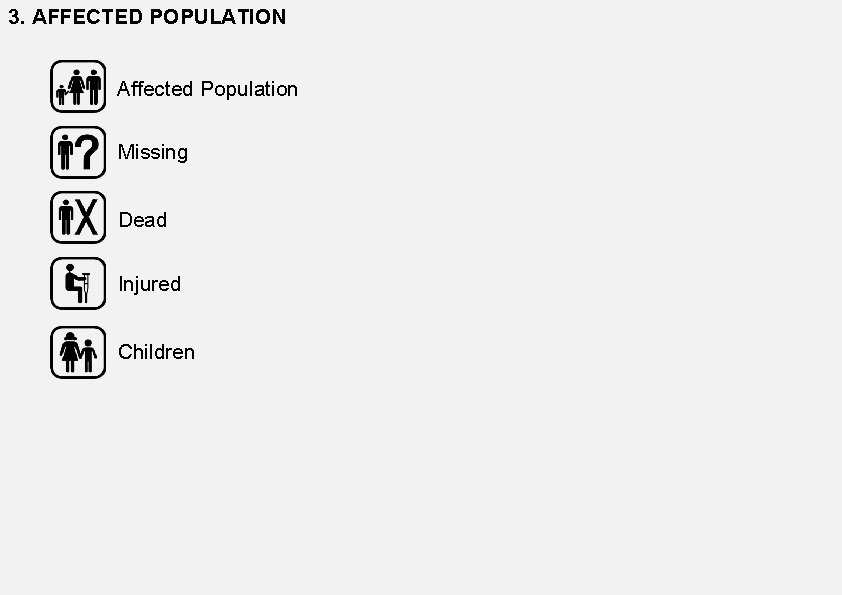Select the Injured person icon
The image size is (842, 595).
coord(78,284)
